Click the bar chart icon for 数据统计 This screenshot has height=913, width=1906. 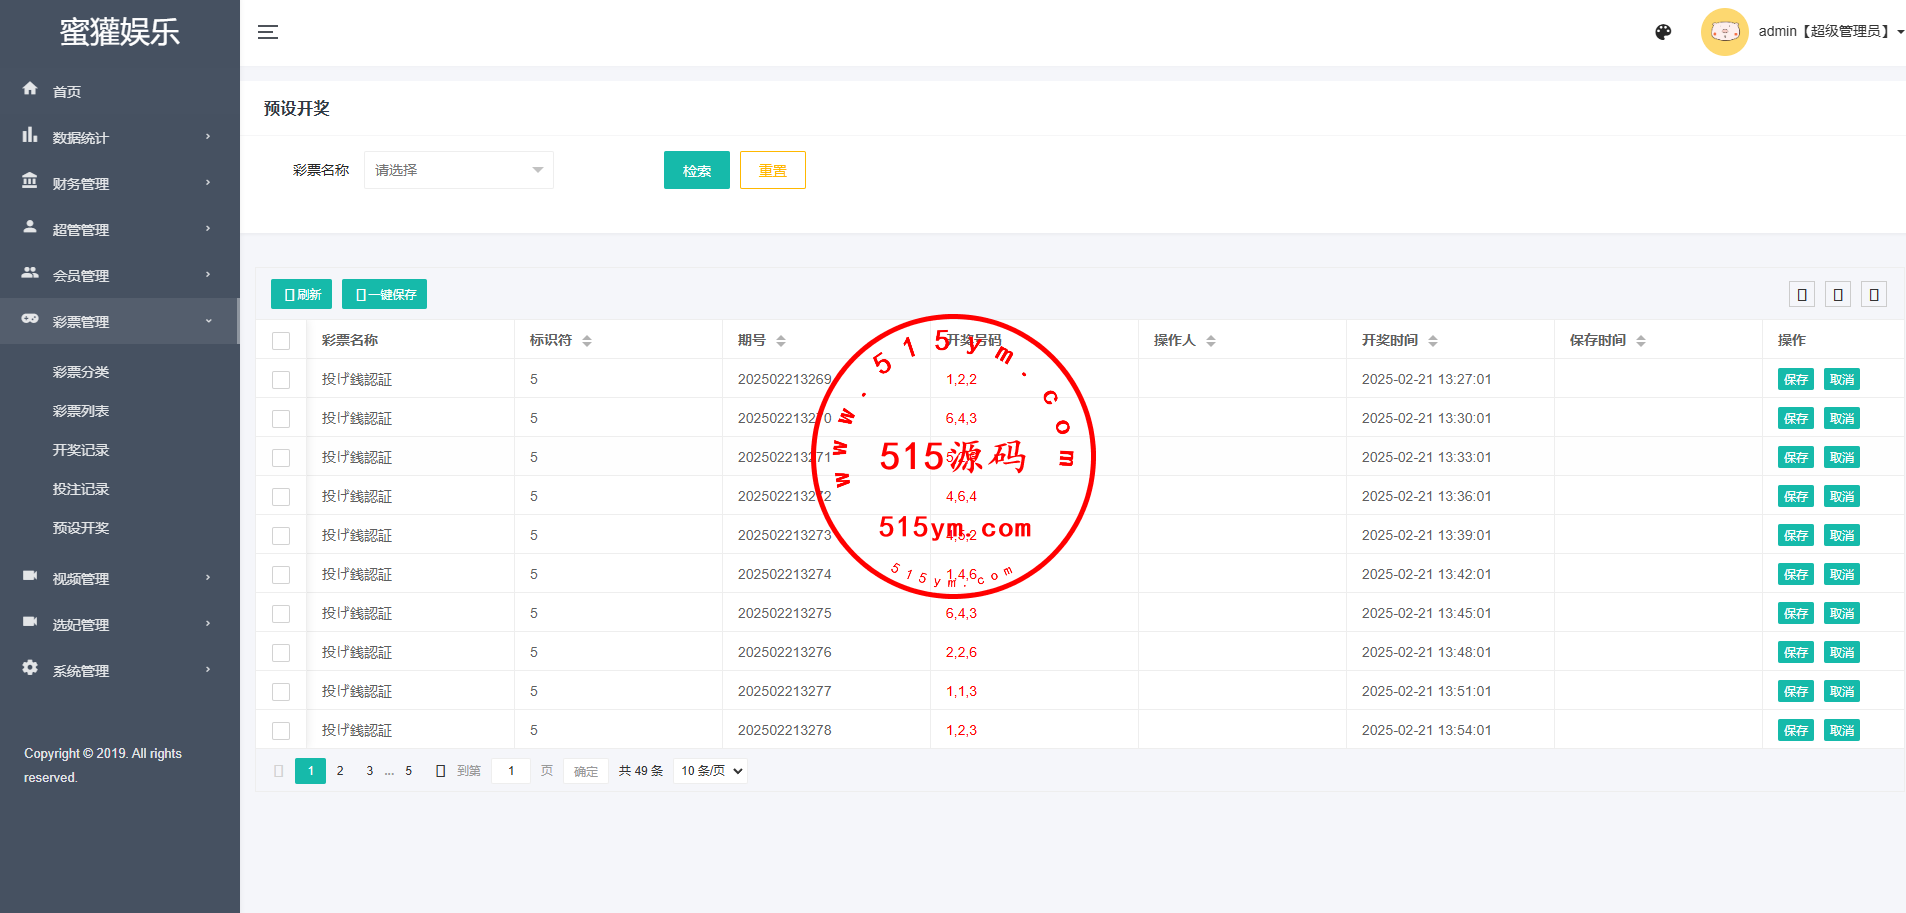click(x=30, y=135)
